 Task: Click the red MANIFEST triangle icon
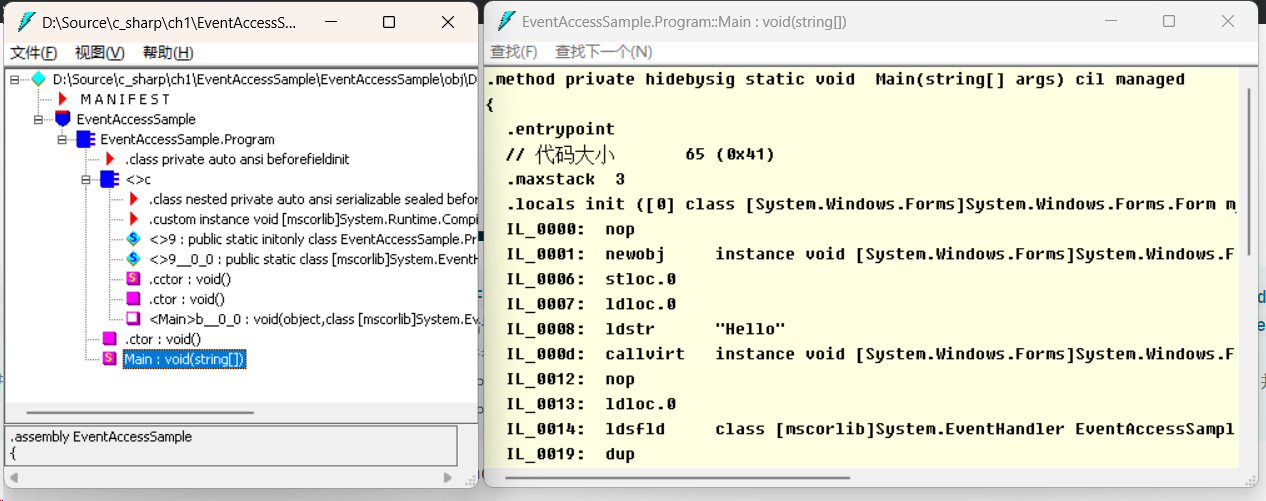(63, 99)
